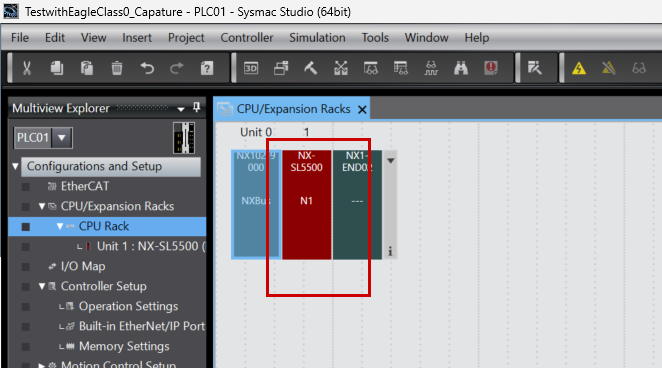Screen dimensions: 662x368
Task: Open the Help menu
Action: click(477, 38)
